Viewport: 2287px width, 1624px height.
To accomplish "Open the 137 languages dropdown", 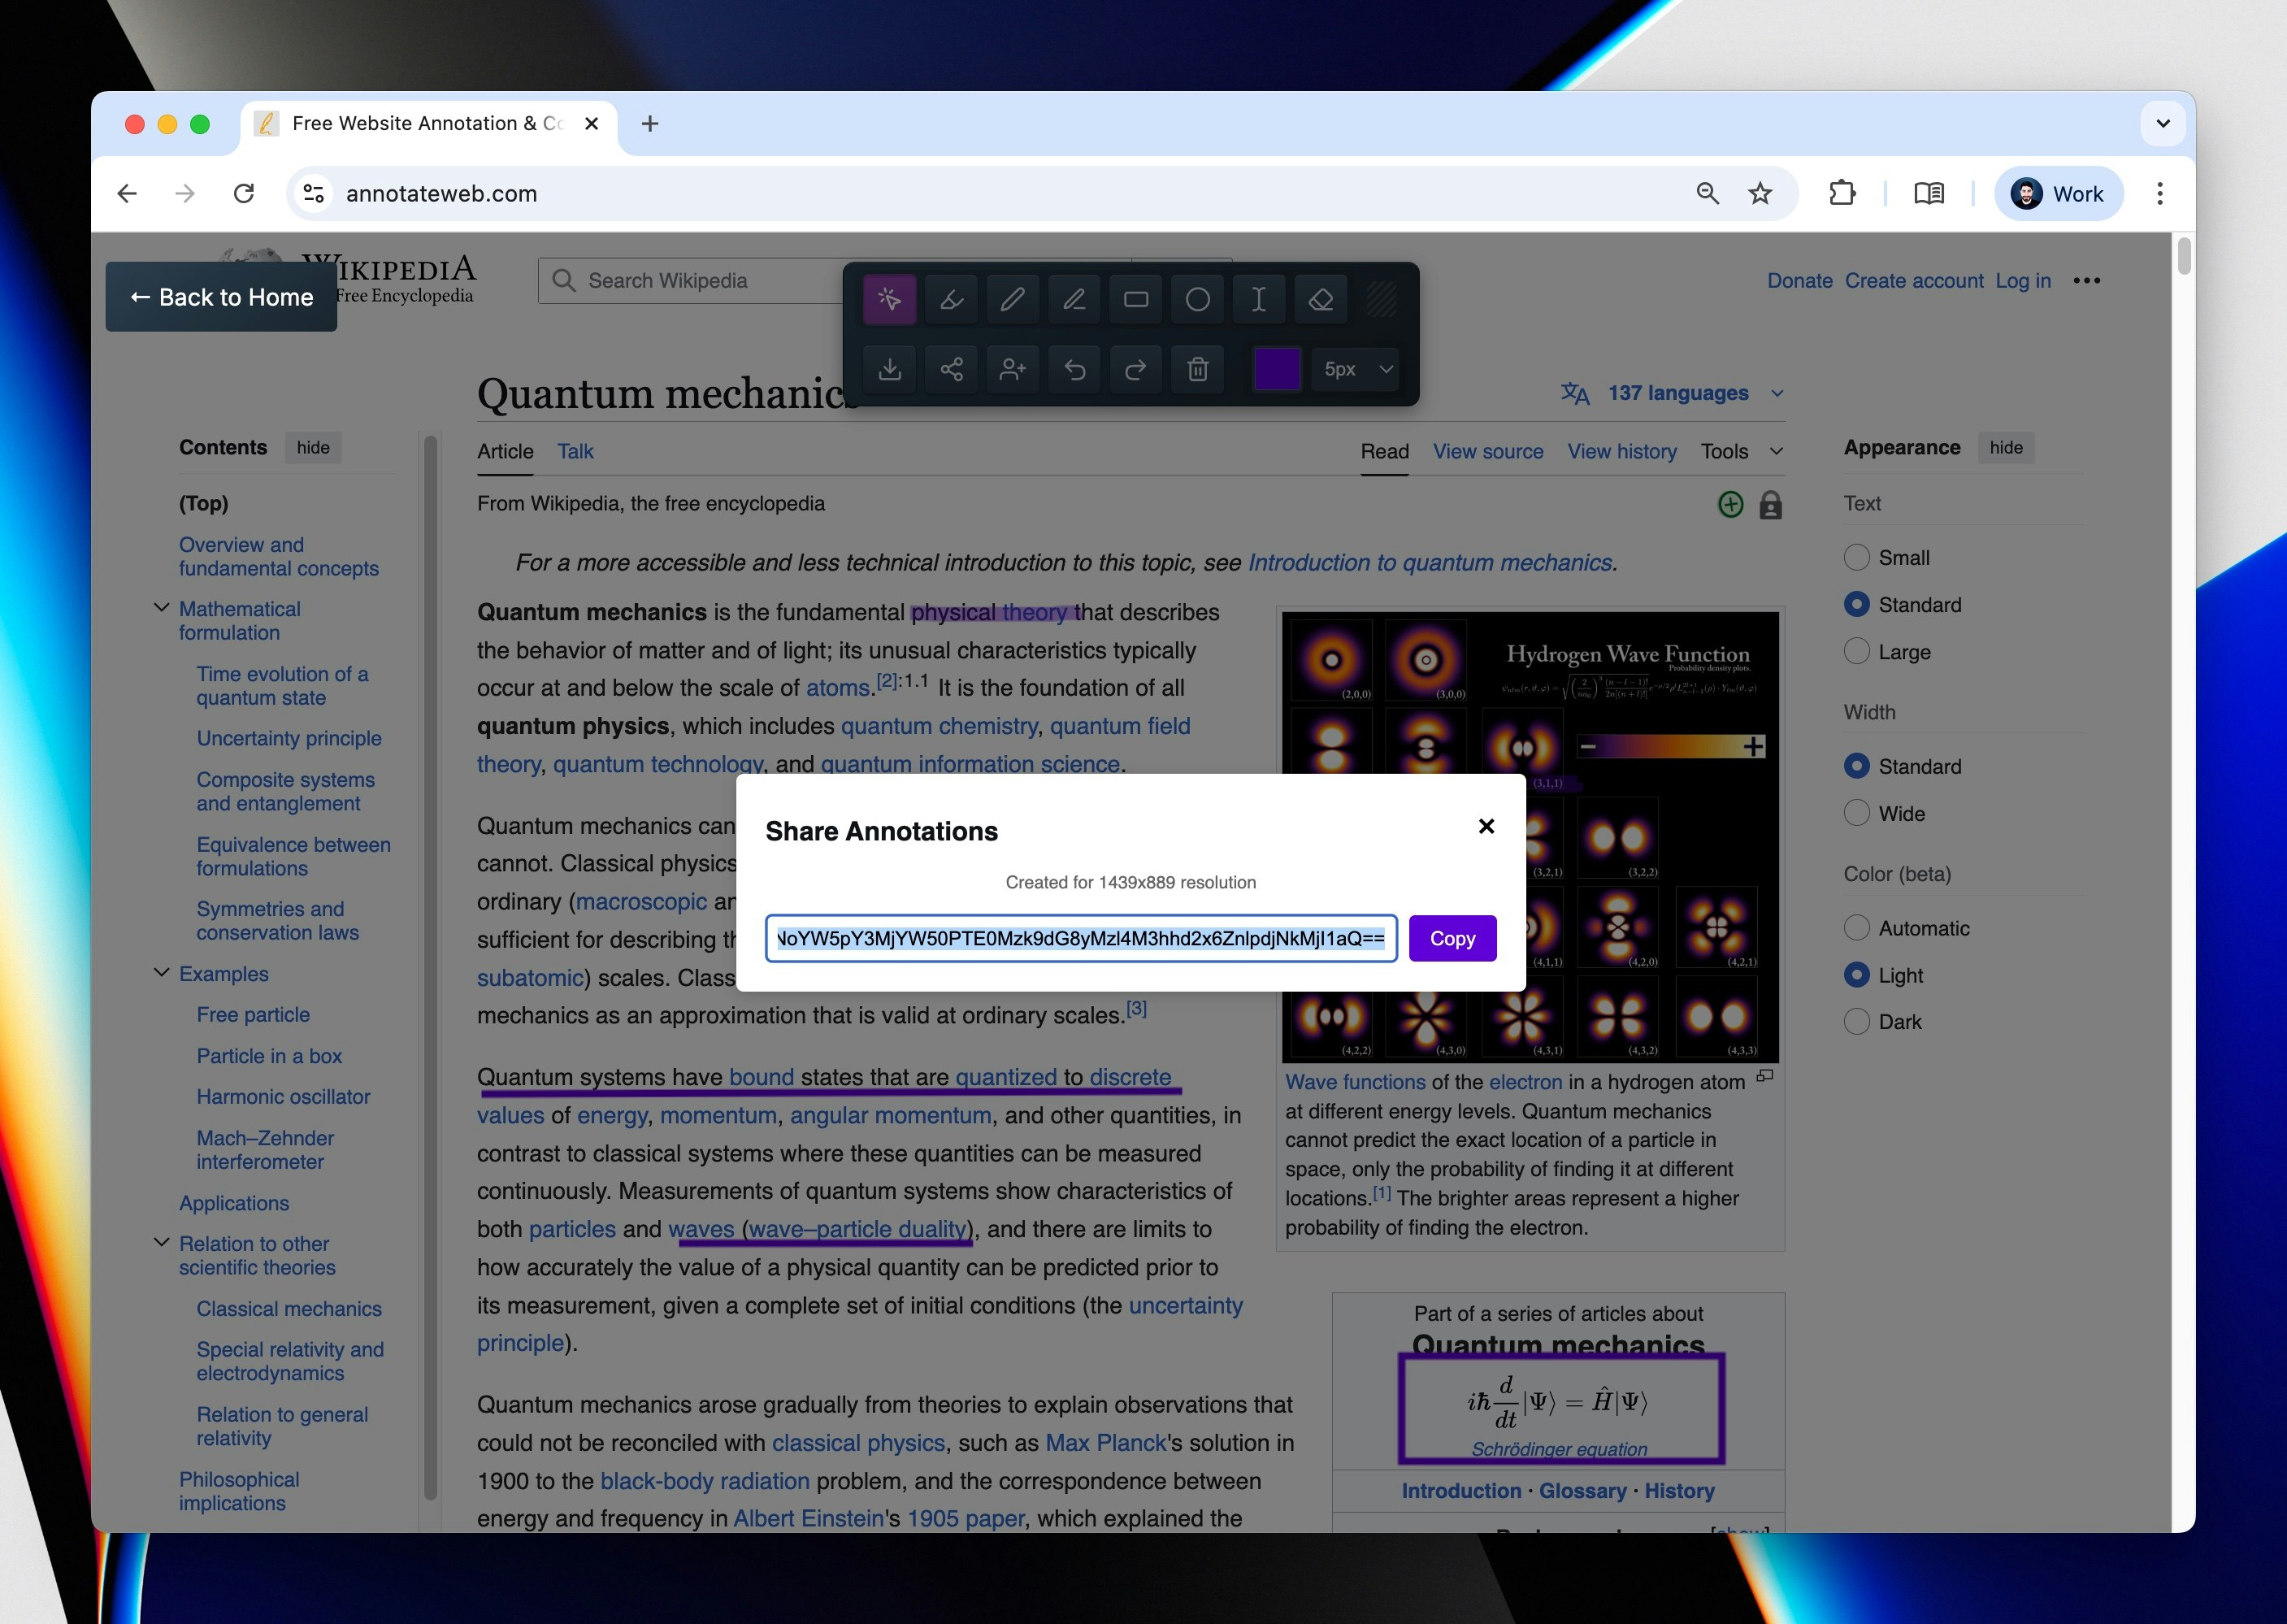I will pos(1673,393).
